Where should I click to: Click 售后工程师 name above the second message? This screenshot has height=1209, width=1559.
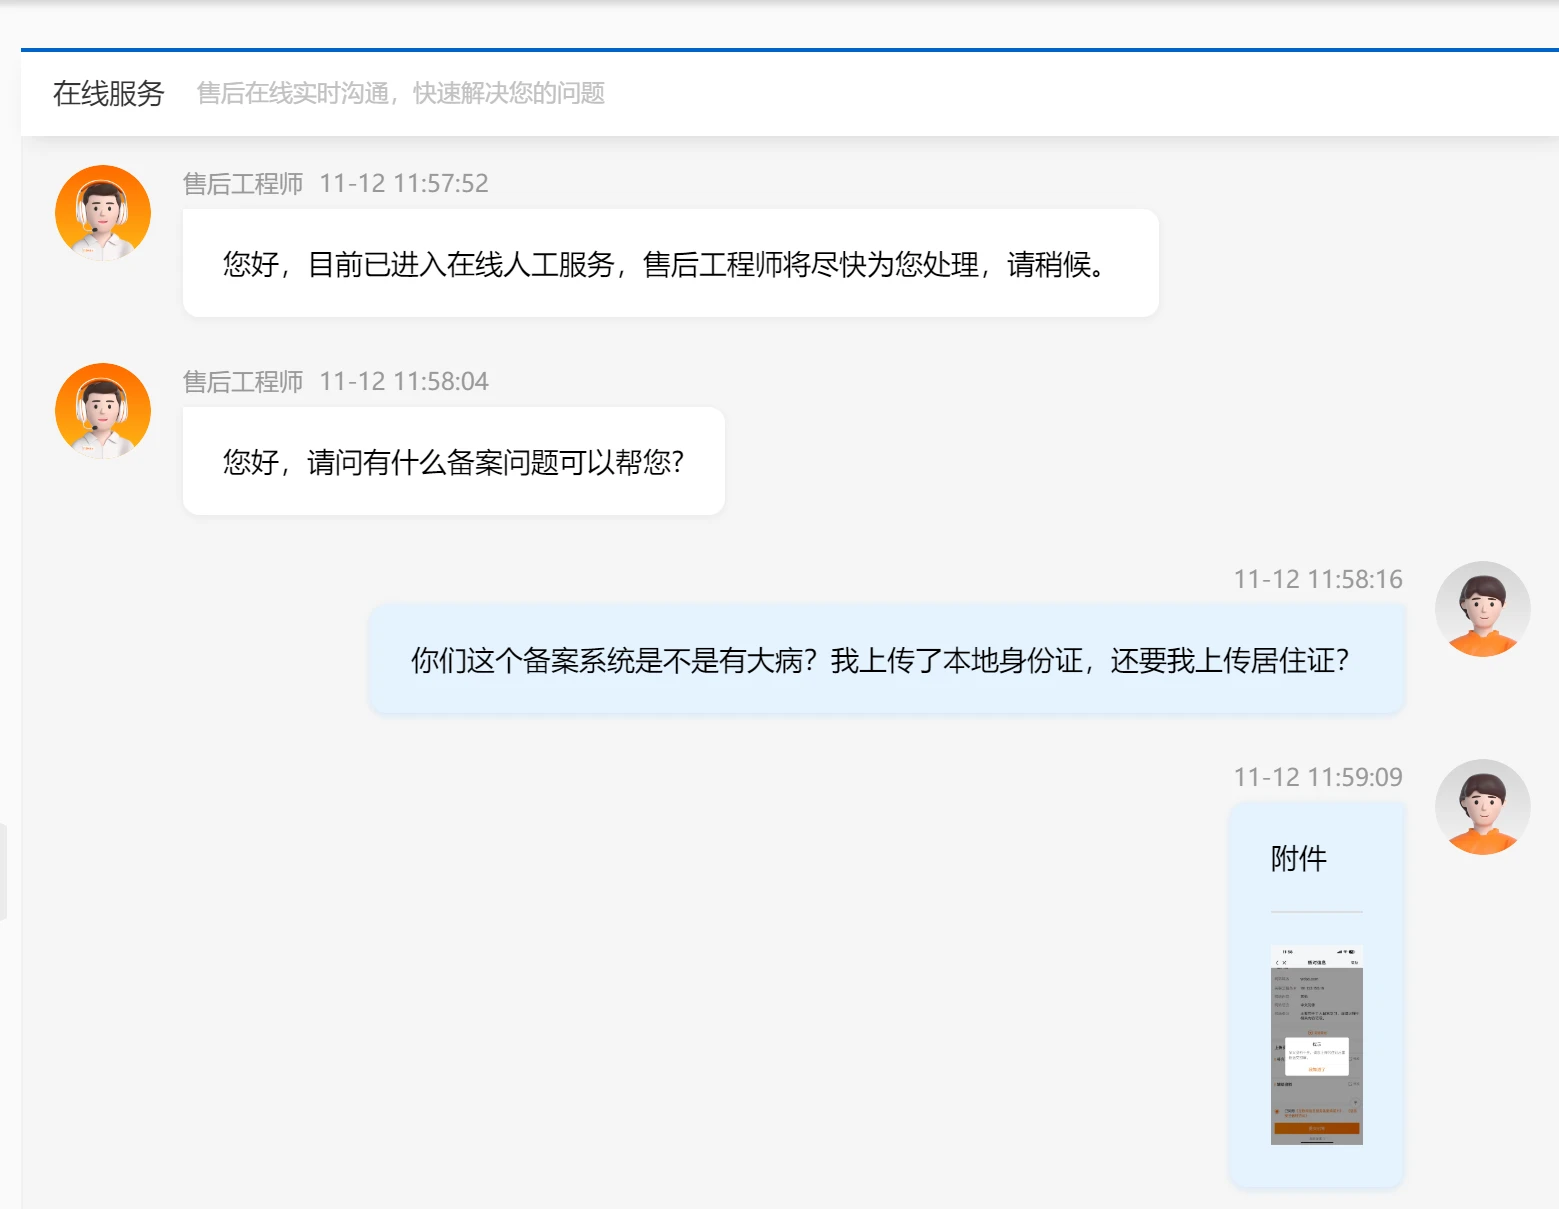point(243,382)
